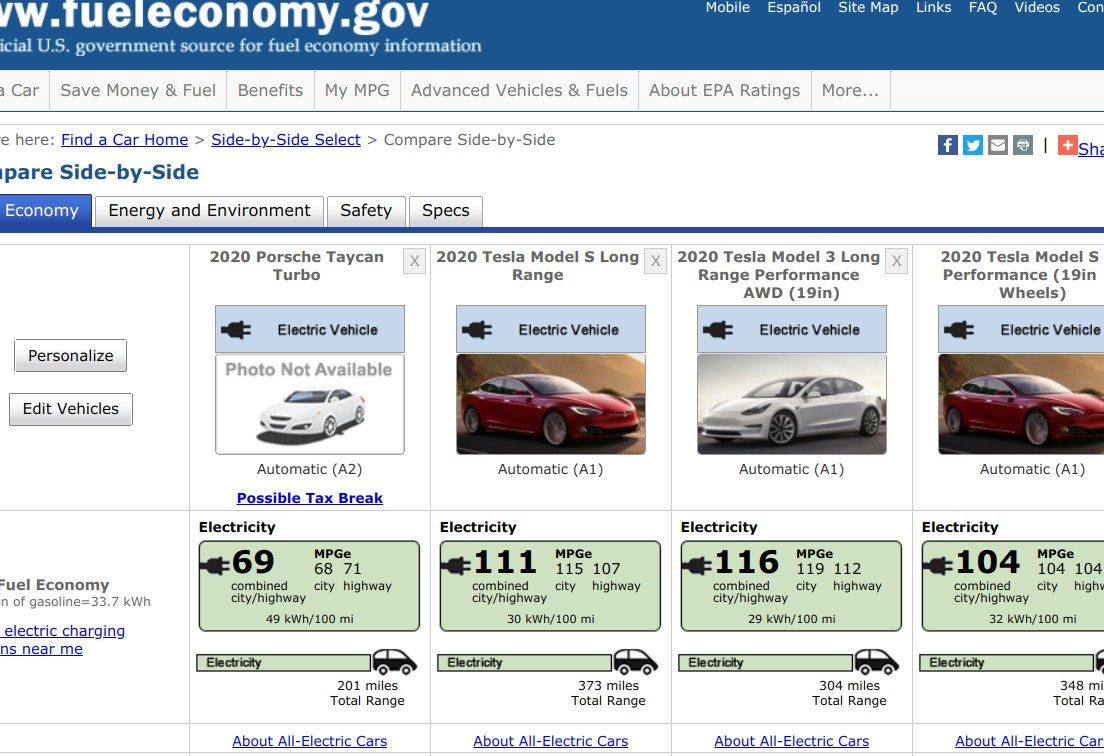Switch to the Specs tab

(x=446, y=210)
